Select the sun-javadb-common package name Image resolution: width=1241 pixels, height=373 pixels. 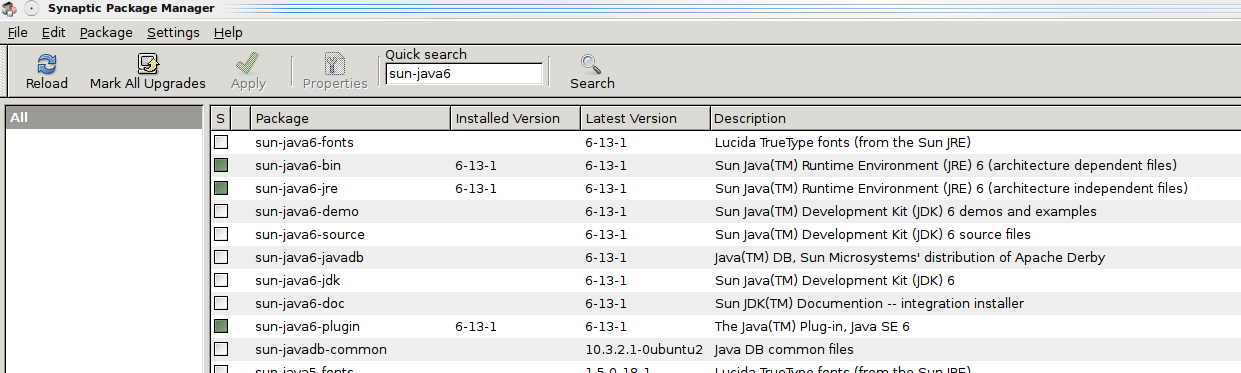coord(321,349)
